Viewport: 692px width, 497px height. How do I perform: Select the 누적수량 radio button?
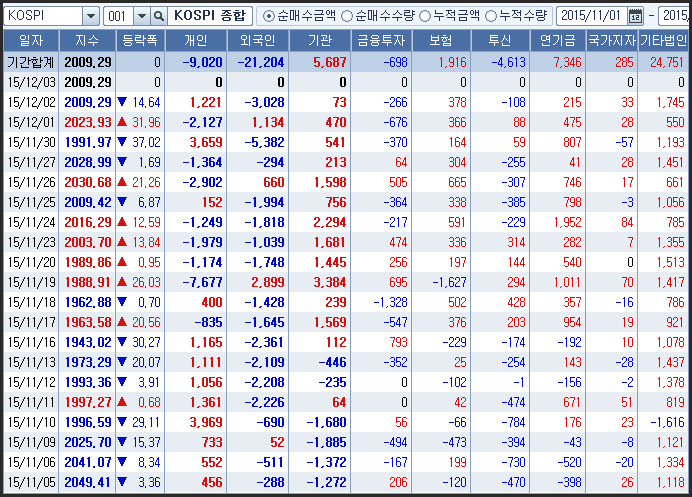coord(491,16)
